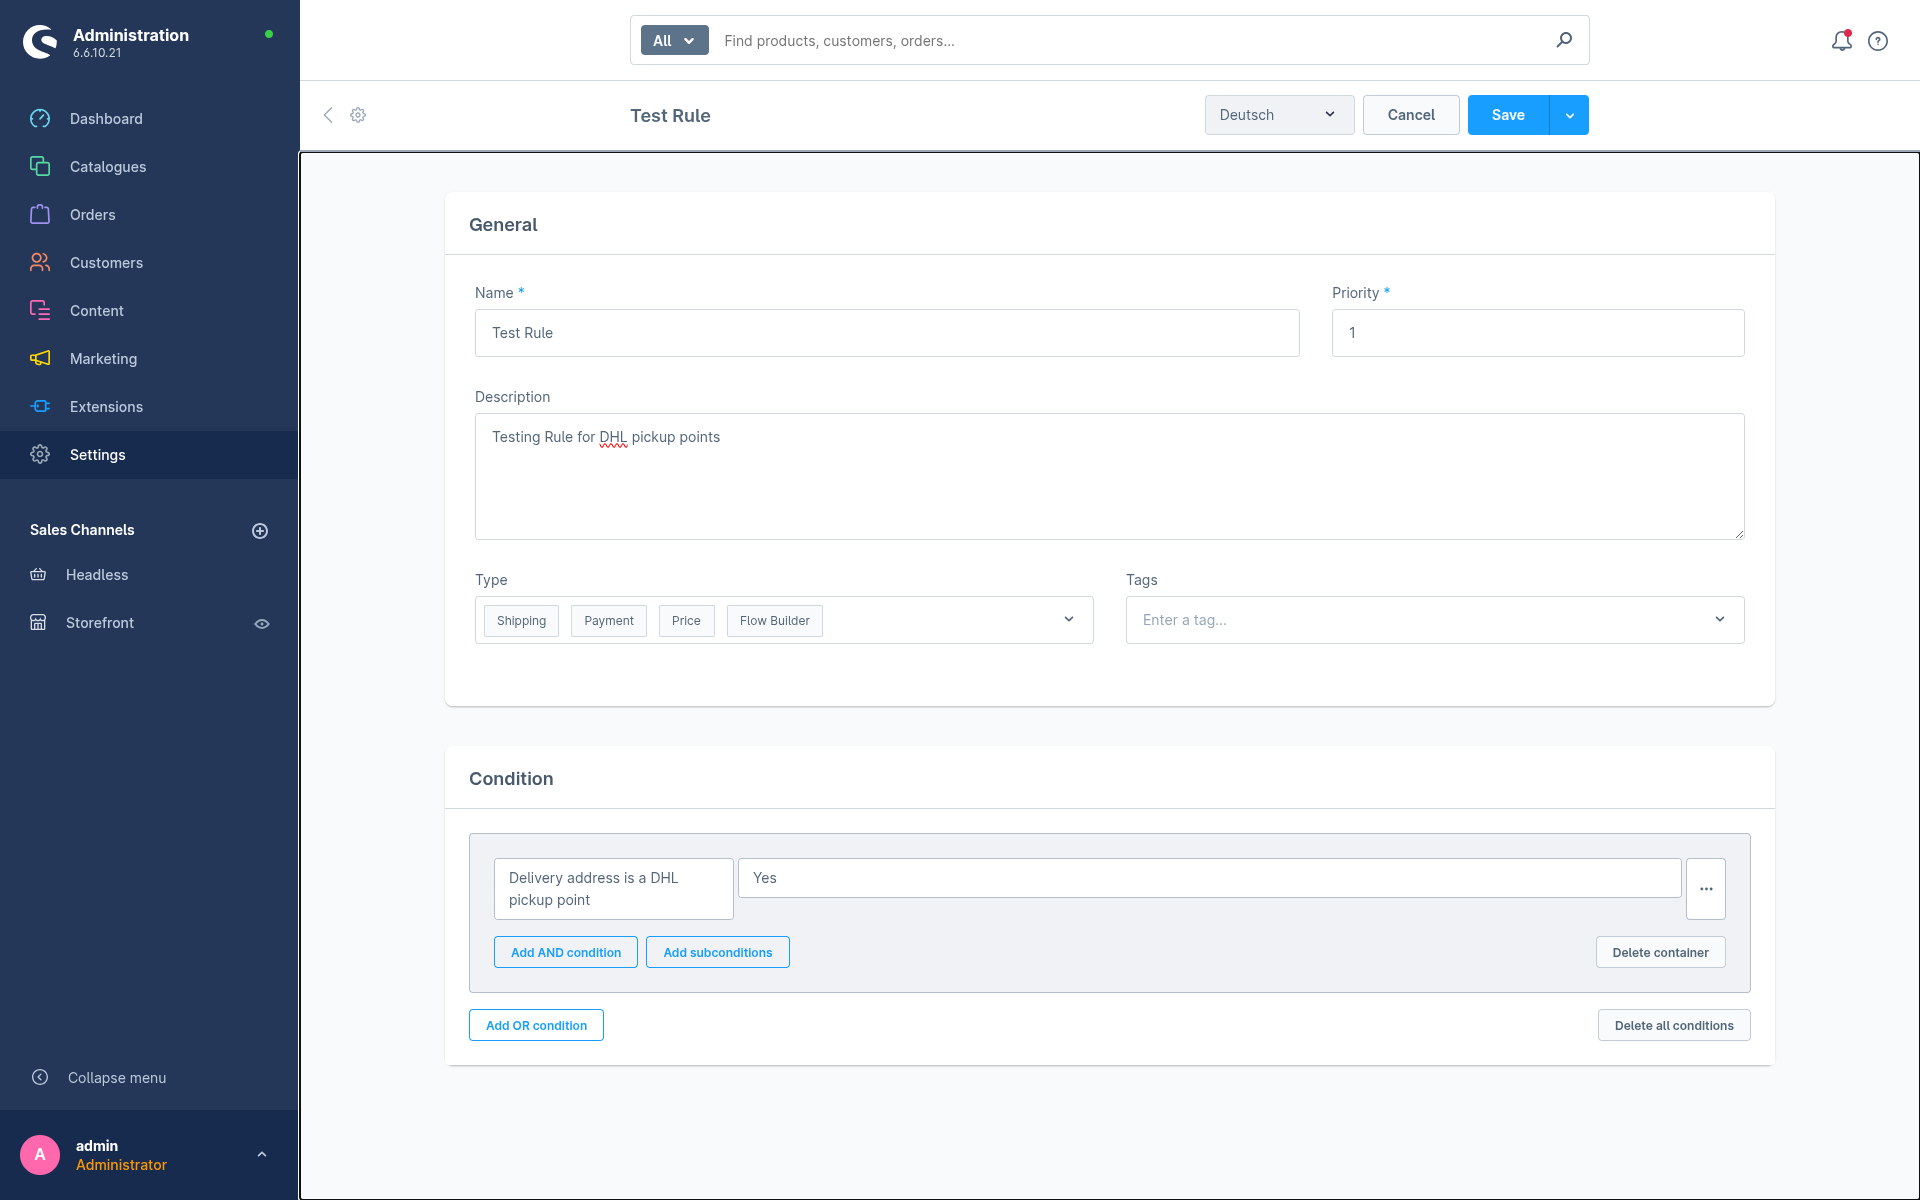Open the Deutsch language dropdown

point(1279,115)
